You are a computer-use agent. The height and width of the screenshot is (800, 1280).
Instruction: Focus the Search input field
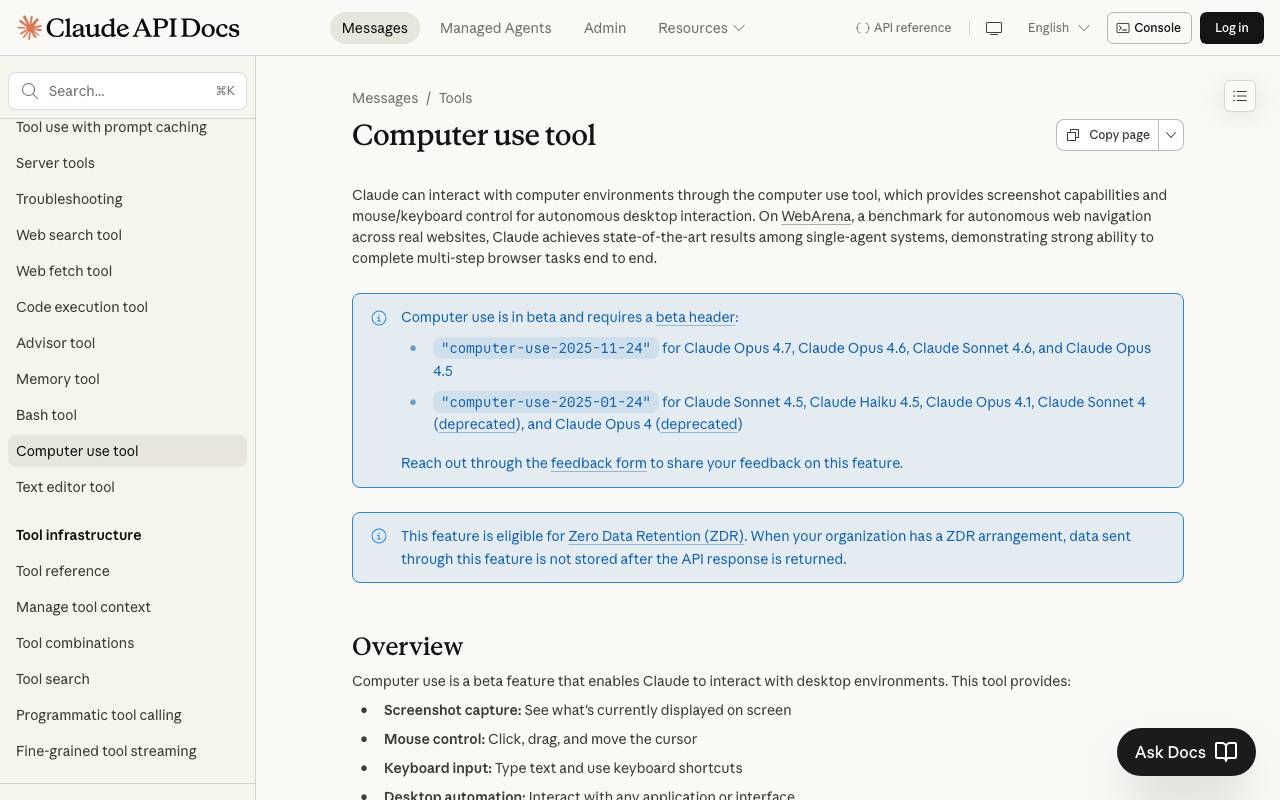tap(128, 91)
